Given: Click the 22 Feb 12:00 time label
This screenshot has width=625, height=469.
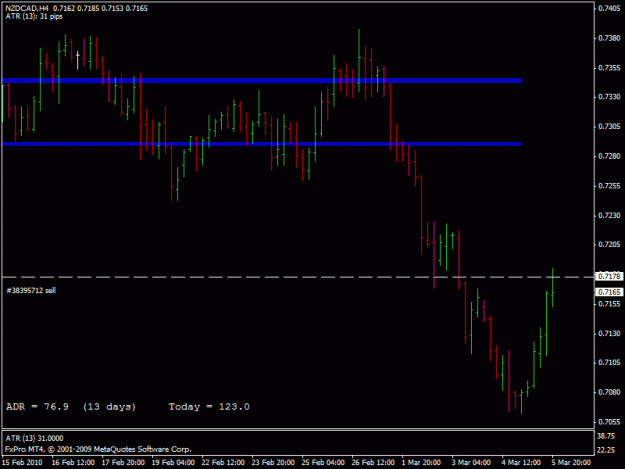Looking at the screenshot, I should point(223,462).
